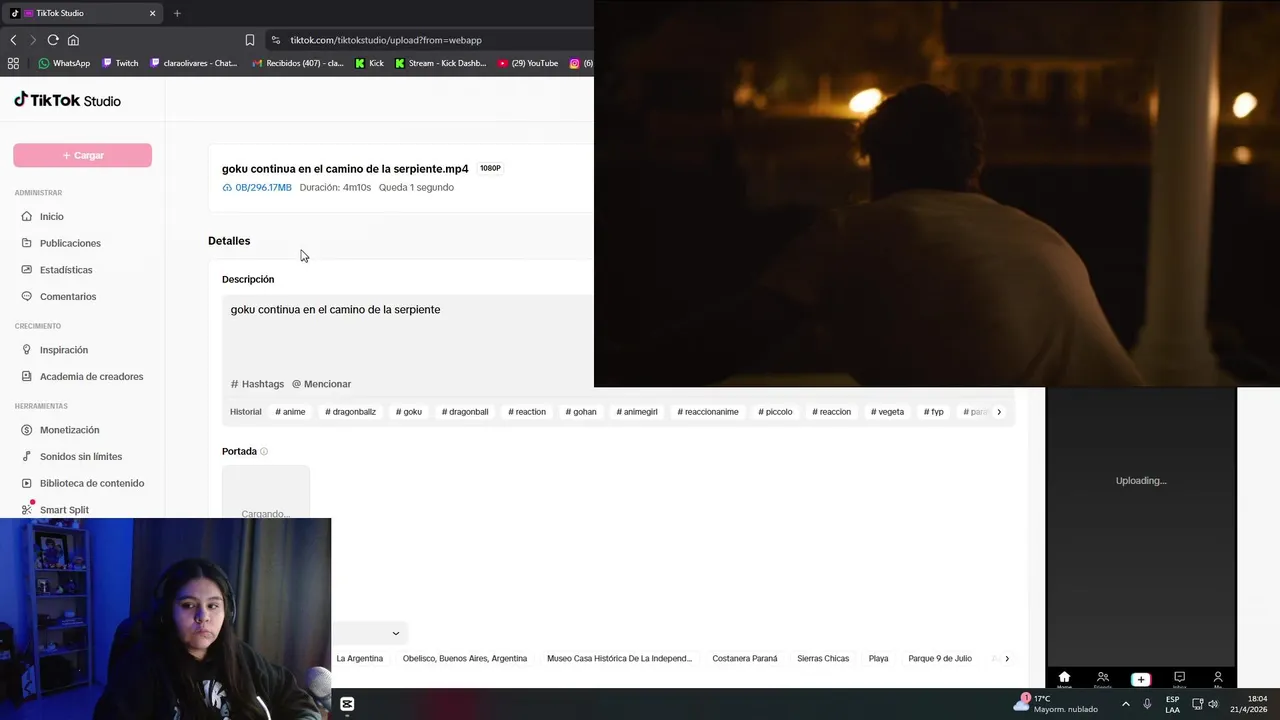Click the Estadísticas chart icon

(27, 270)
